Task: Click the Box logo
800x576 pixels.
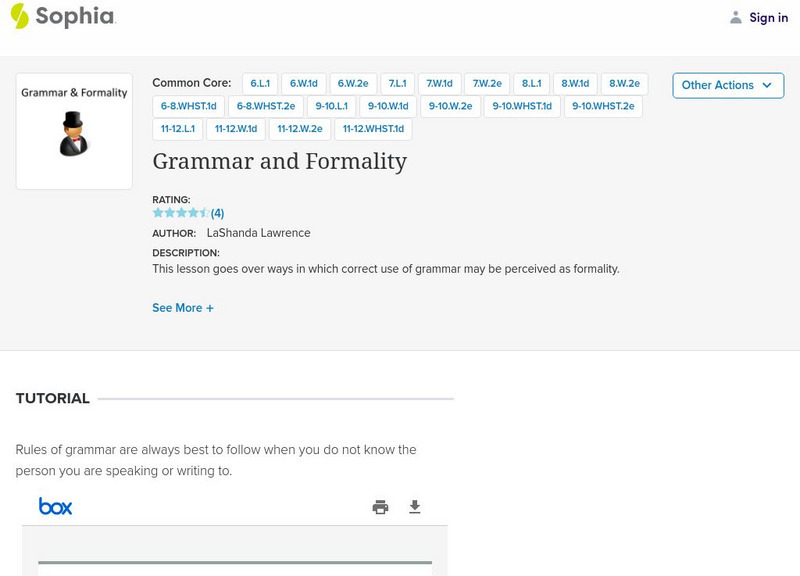Action: pos(55,506)
